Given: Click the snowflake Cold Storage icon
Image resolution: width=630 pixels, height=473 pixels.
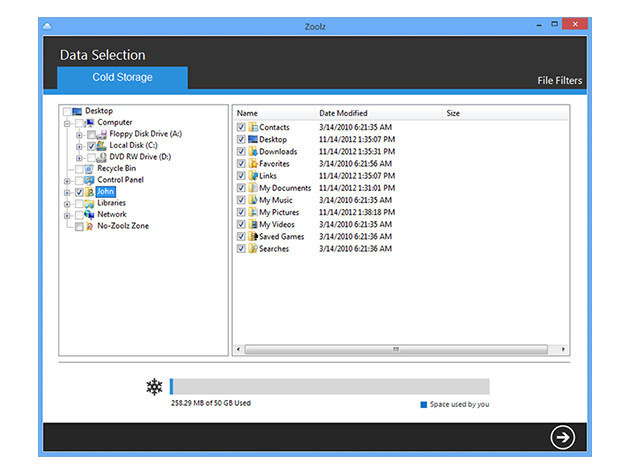Looking at the screenshot, I should pyautogui.click(x=154, y=387).
